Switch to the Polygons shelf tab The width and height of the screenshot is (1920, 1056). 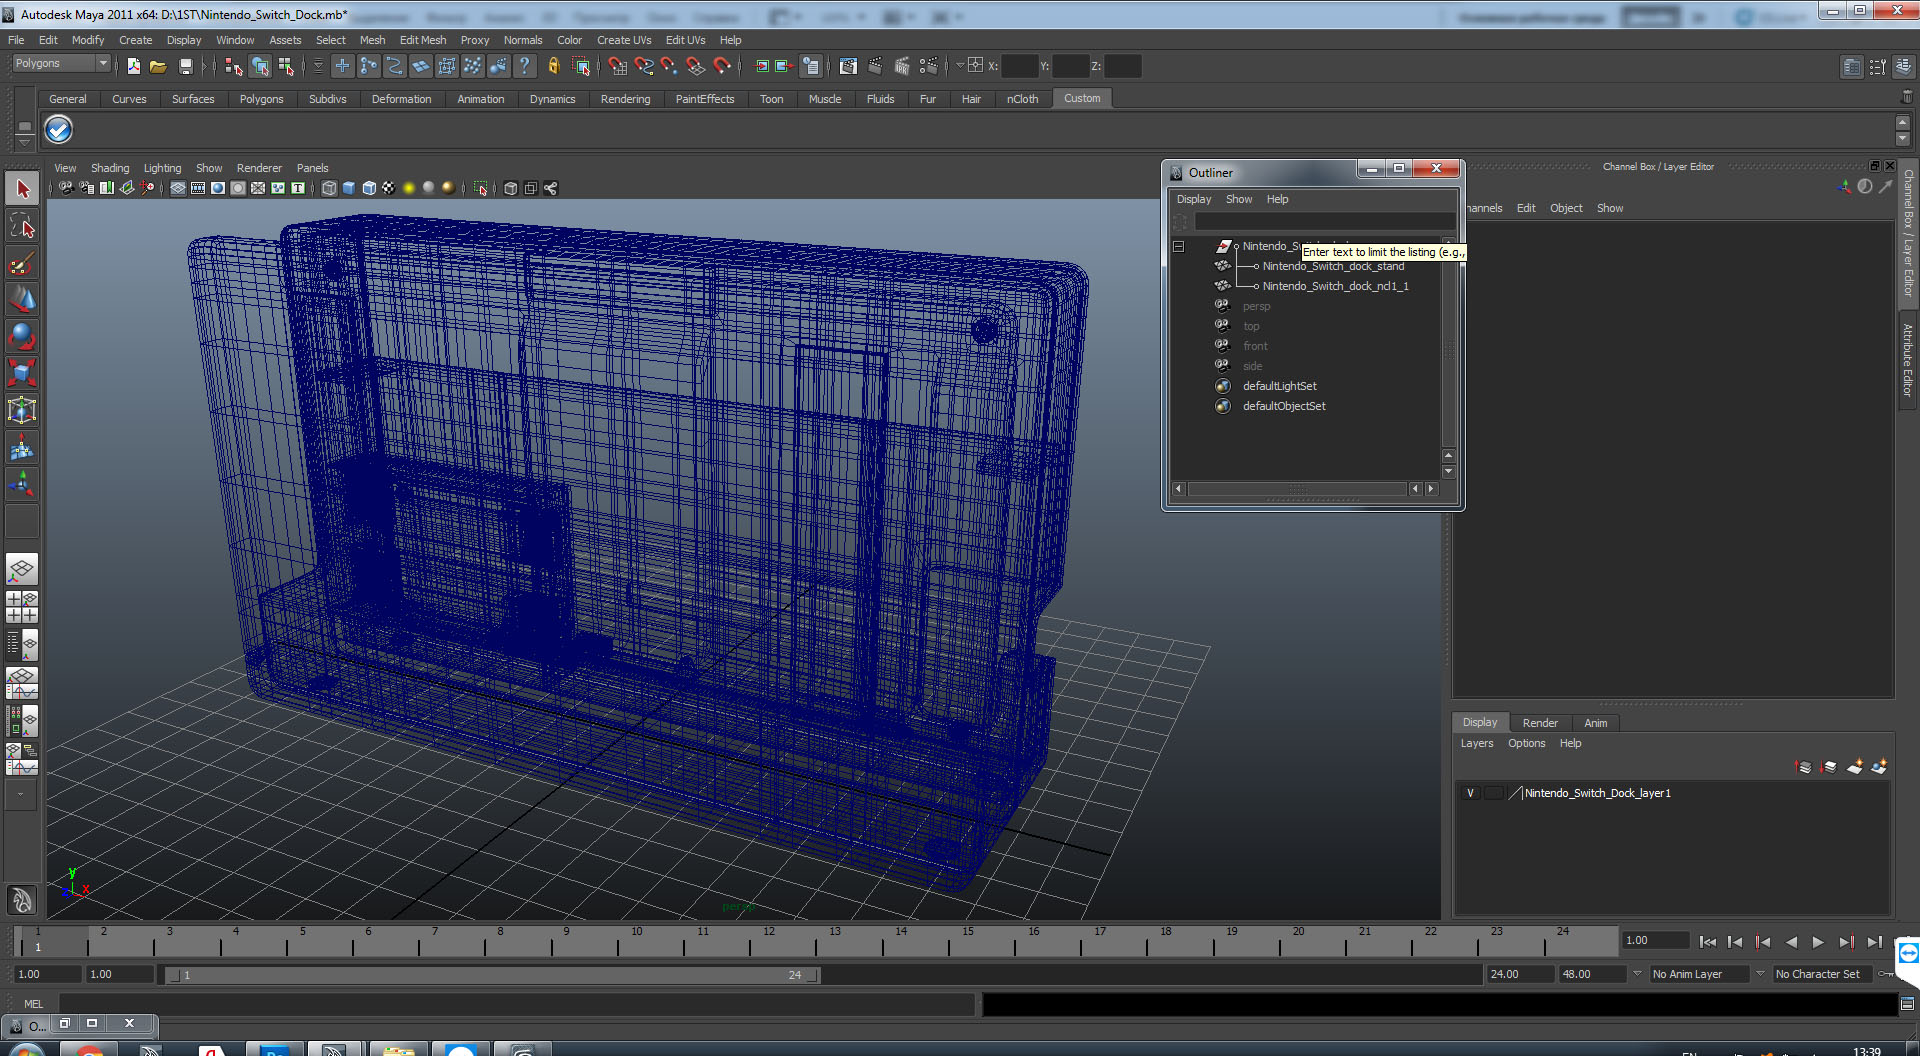(x=261, y=99)
